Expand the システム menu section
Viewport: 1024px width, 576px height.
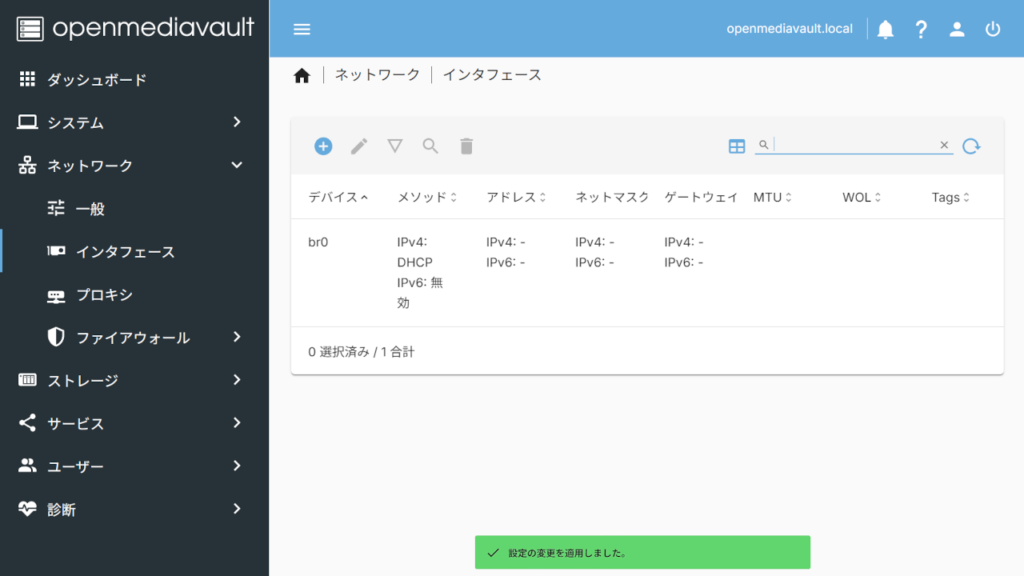coord(134,122)
